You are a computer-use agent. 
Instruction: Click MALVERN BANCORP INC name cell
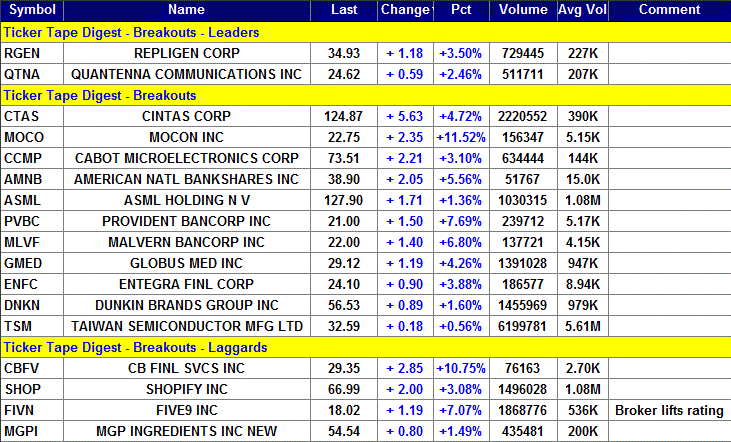(x=186, y=242)
